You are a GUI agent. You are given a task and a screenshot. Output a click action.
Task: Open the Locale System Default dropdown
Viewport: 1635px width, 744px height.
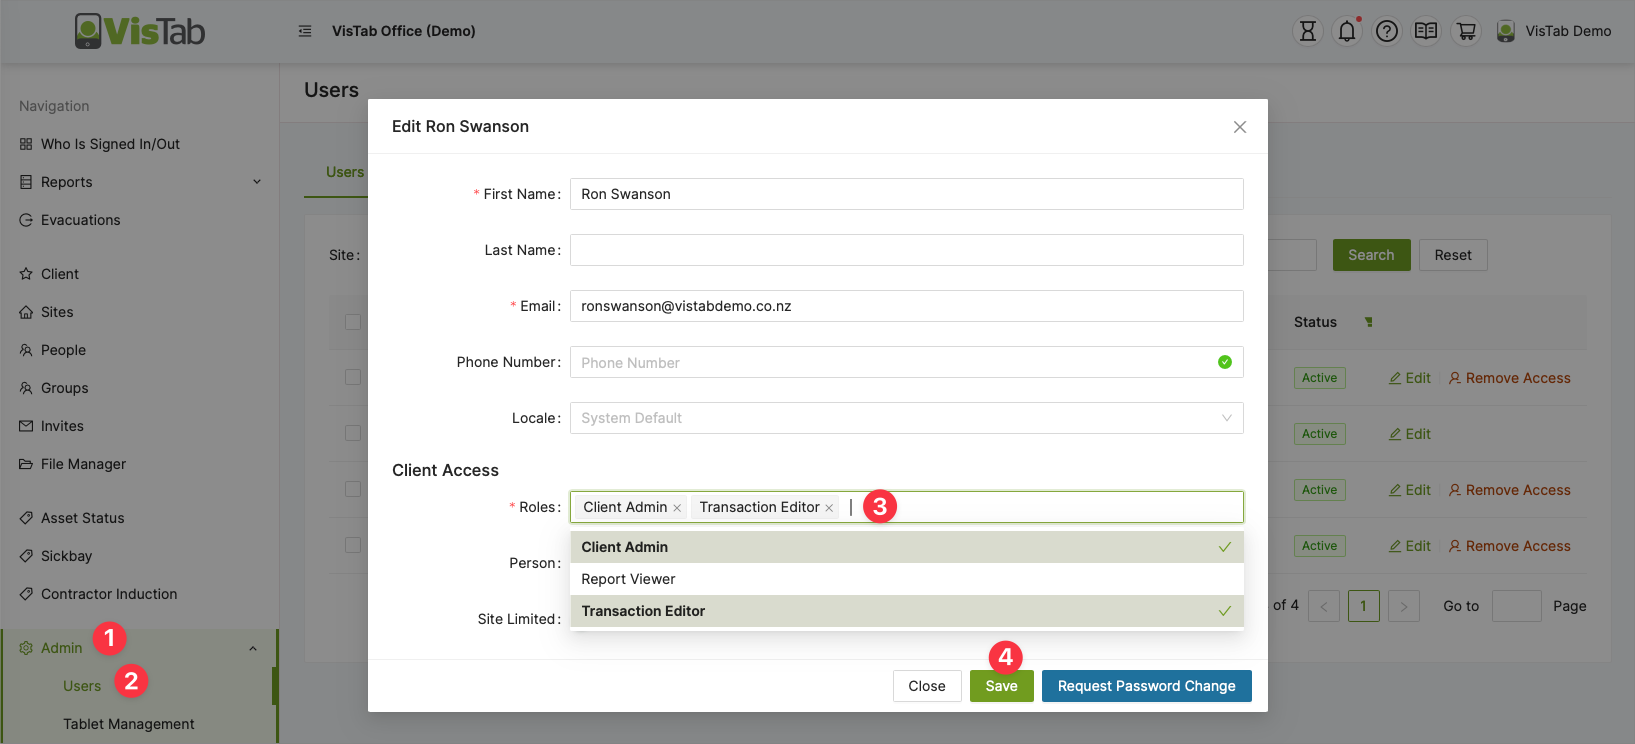tap(906, 418)
